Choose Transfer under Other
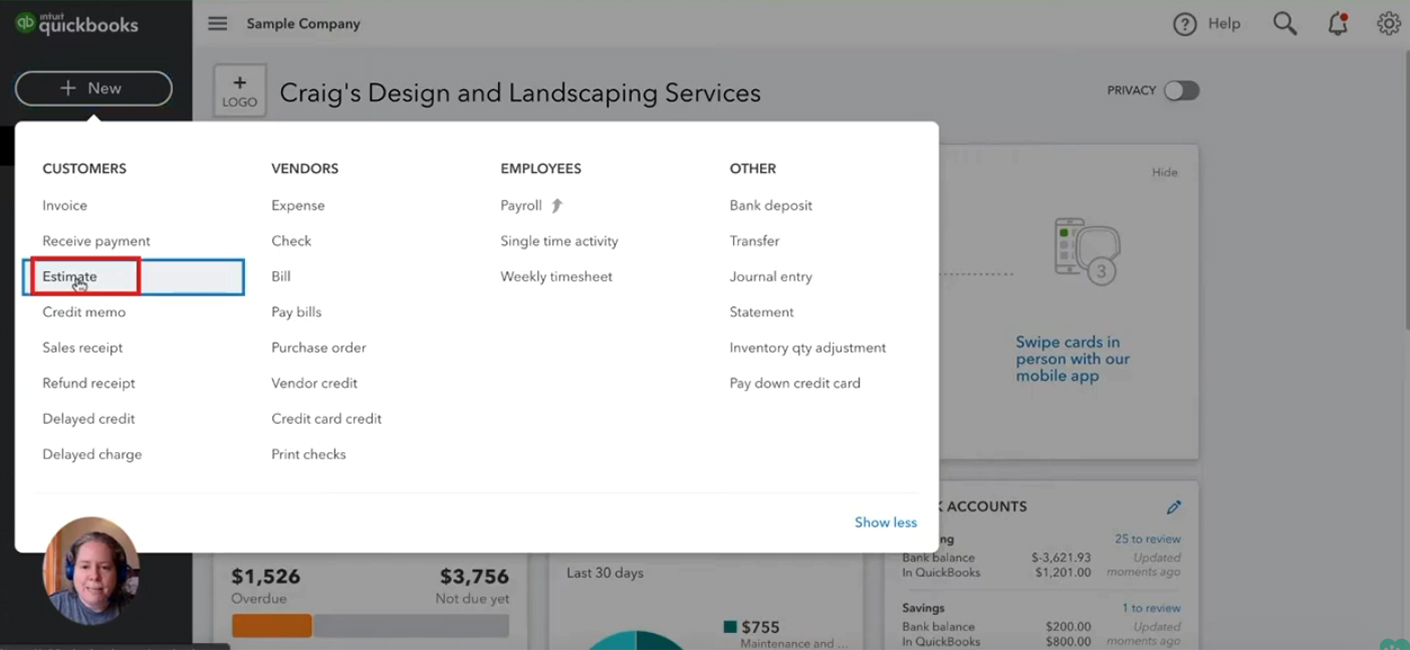Viewport: 1410px width, 650px height. coord(755,241)
